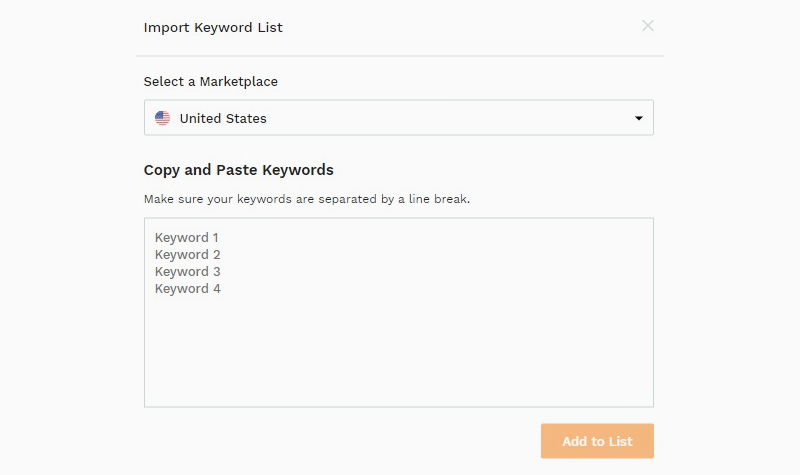Open the Select a Marketplace combo box

[x=398, y=118]
